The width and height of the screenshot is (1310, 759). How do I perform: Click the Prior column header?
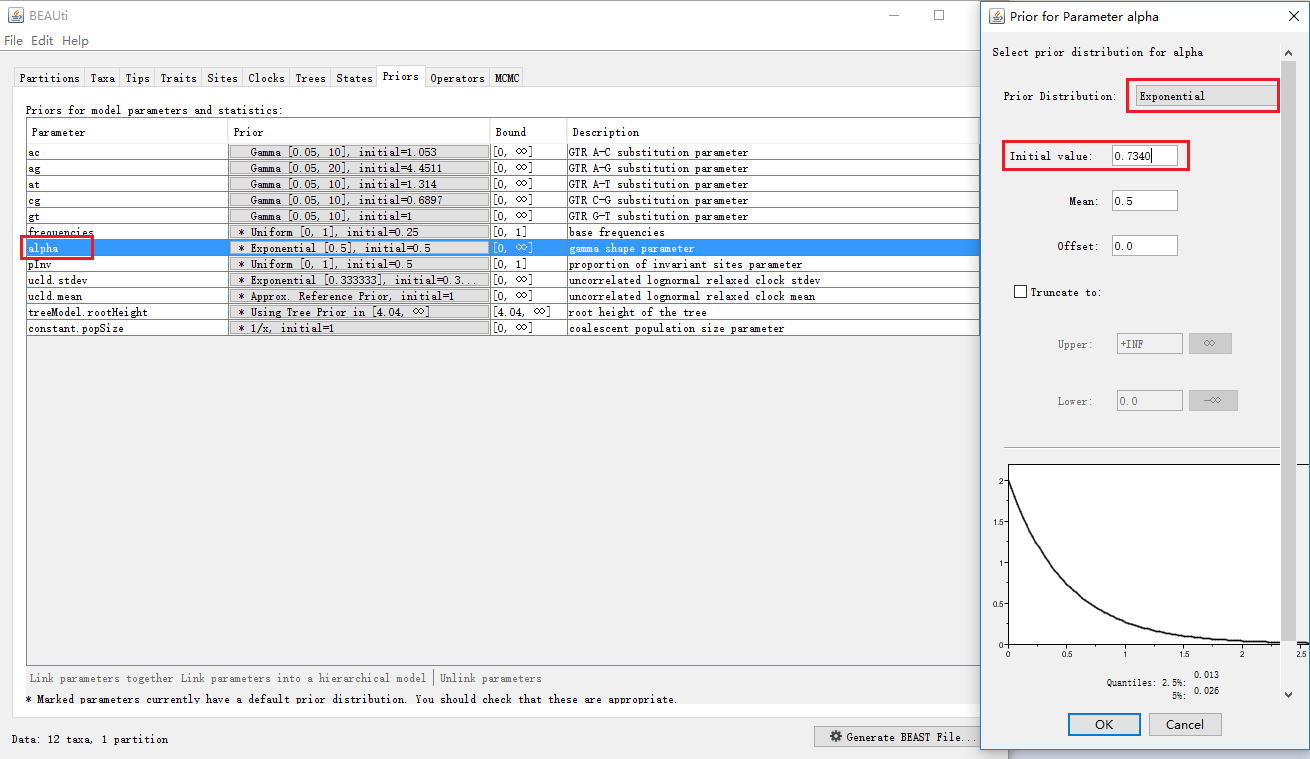[x=359, y=132]
